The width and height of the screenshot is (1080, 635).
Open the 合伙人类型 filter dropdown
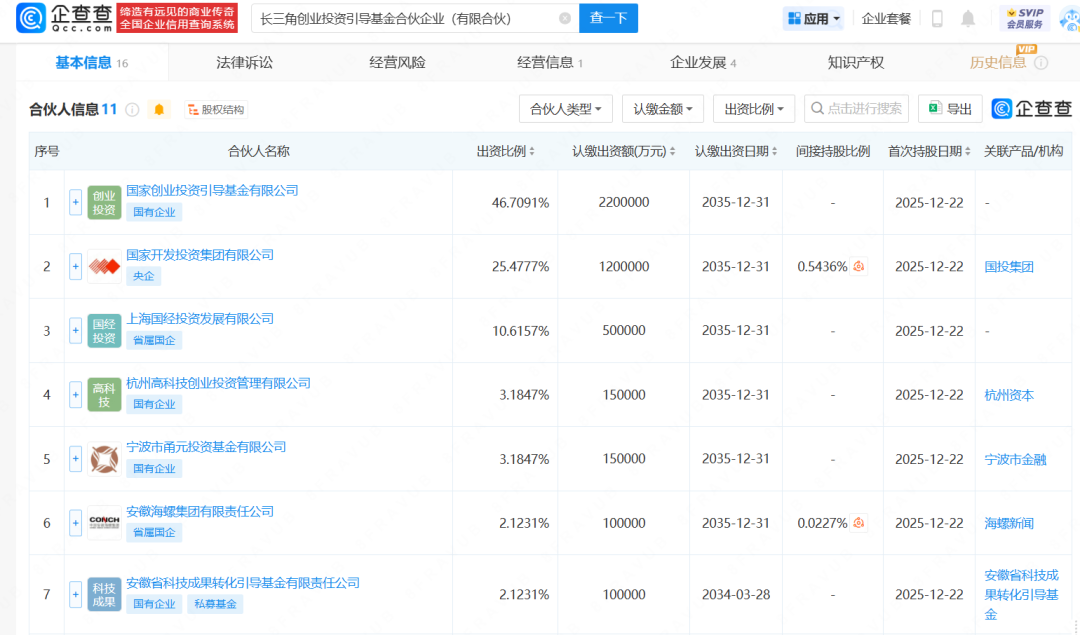[x=566, y=109]
